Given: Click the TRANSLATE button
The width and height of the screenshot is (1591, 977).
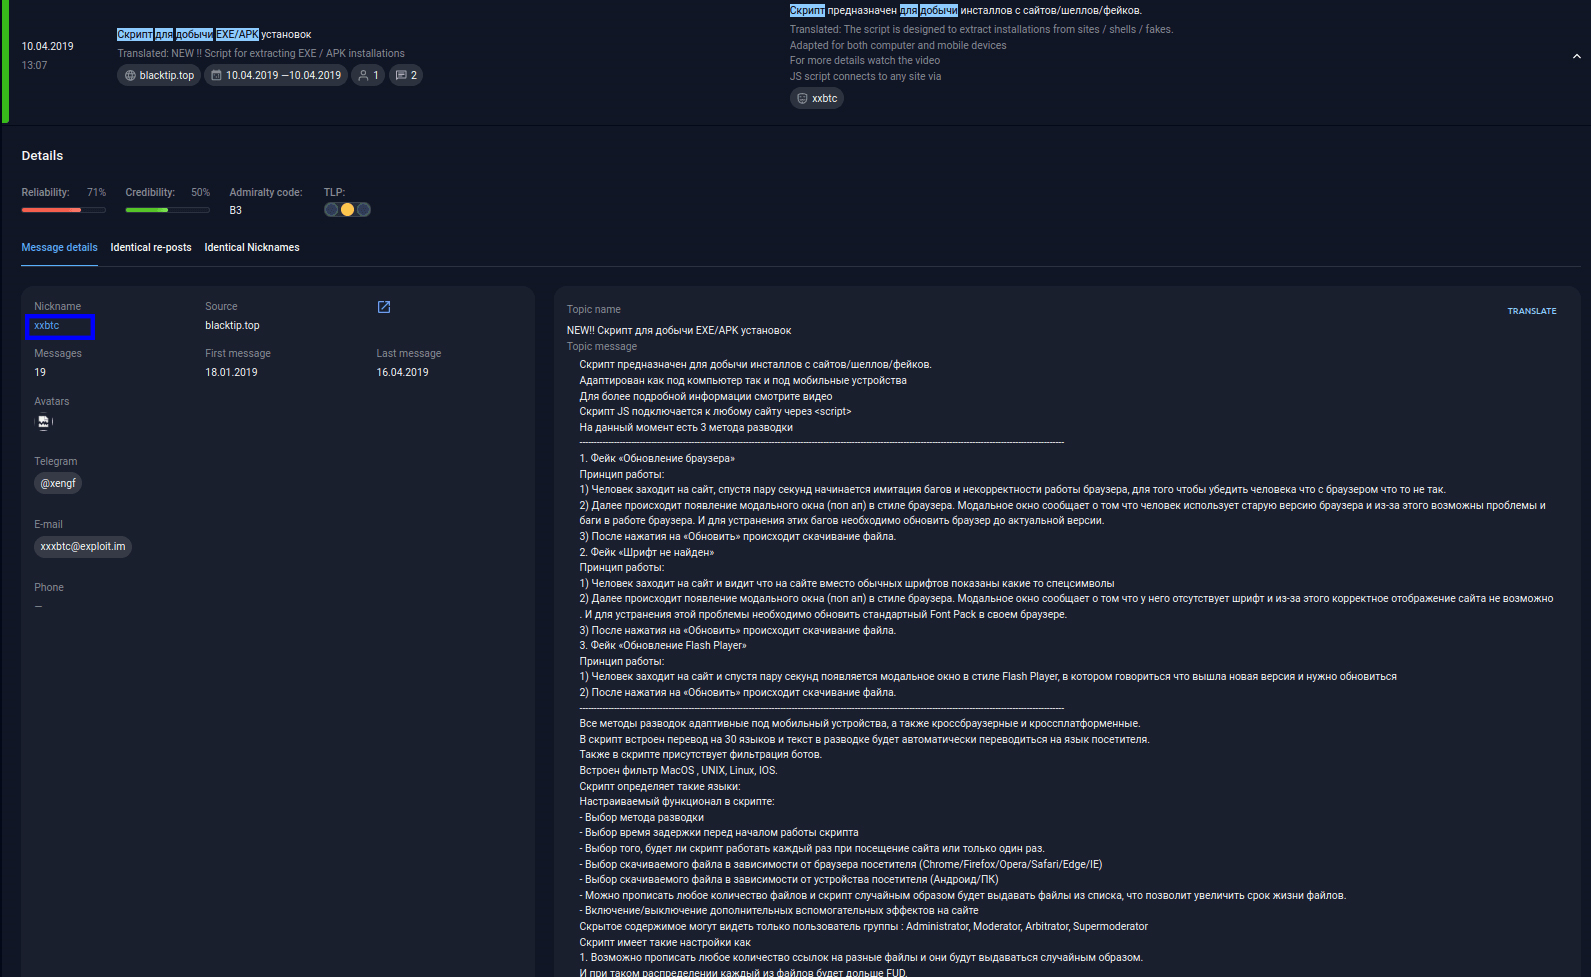Looking at the screenshot, I should (x=1532, y=311).
